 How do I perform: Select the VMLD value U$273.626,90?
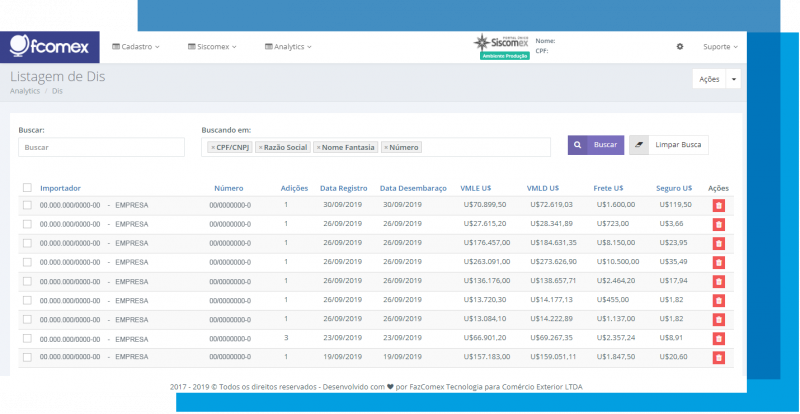(554, 261)
